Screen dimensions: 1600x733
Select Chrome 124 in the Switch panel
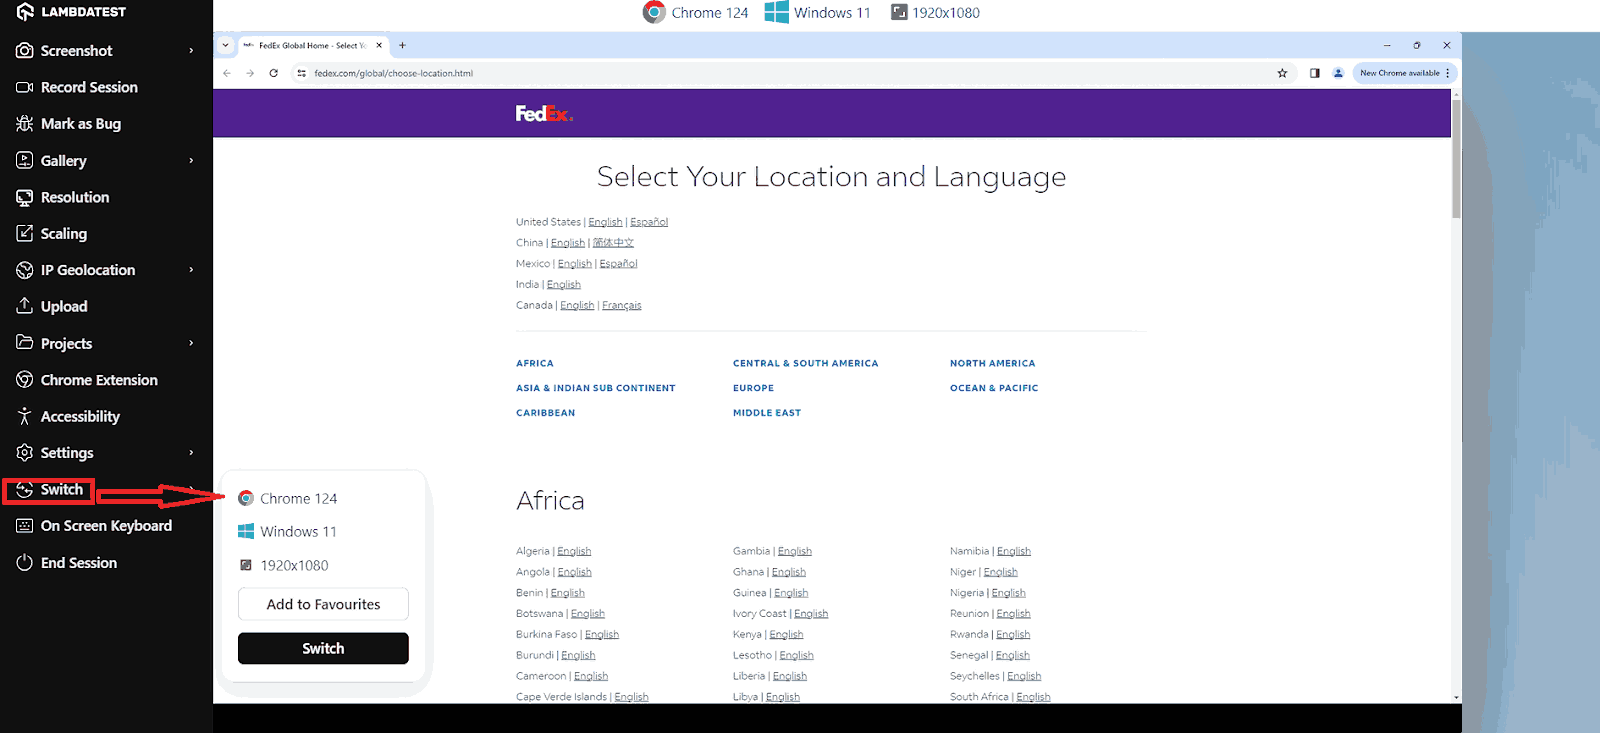[x=288, y=498]
